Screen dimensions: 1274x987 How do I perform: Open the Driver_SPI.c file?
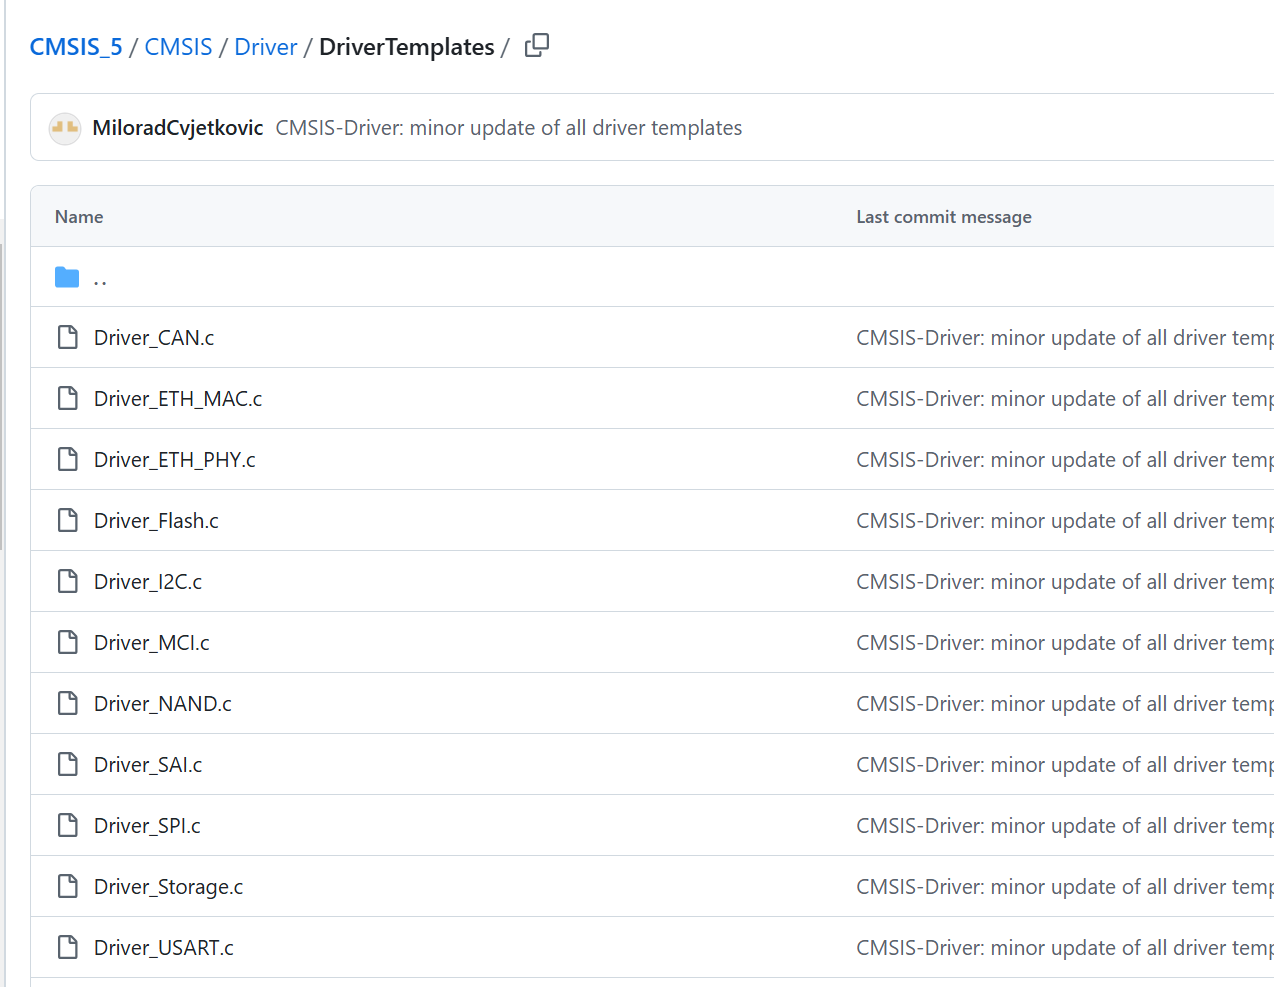[x=147, y=826]
